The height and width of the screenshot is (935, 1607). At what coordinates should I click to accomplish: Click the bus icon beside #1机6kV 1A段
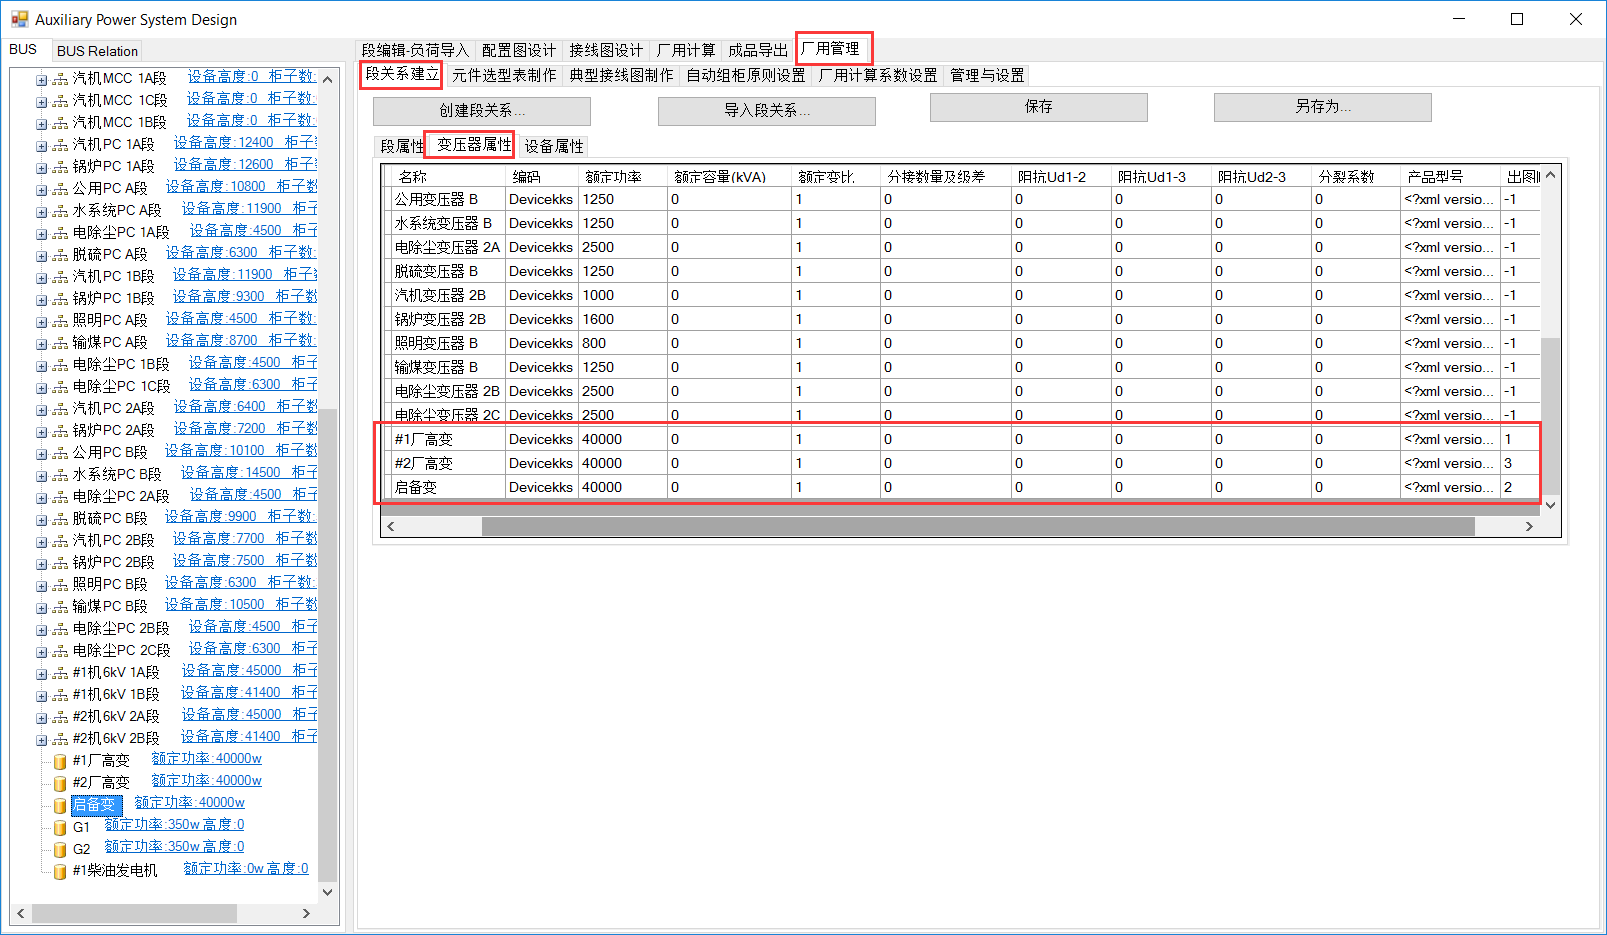60,673
